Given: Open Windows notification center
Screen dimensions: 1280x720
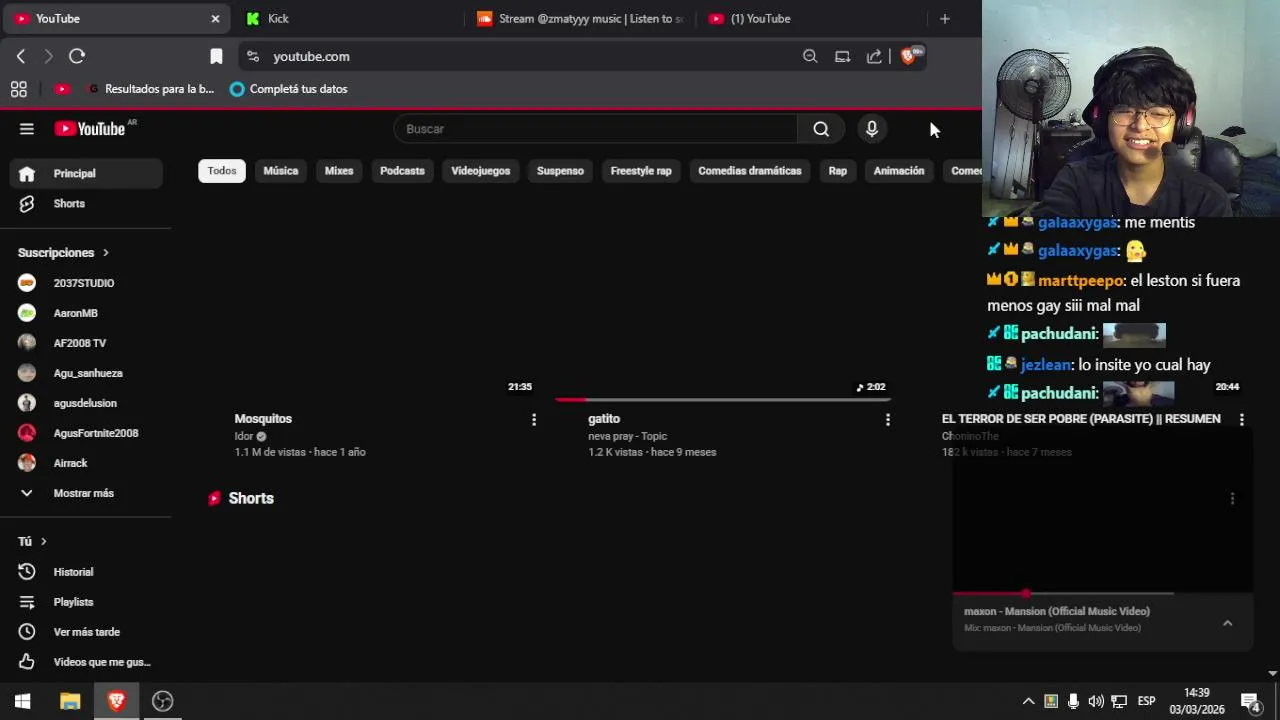Looking at the screenshot, I should pyautogui.click(x=1251, y=702).
